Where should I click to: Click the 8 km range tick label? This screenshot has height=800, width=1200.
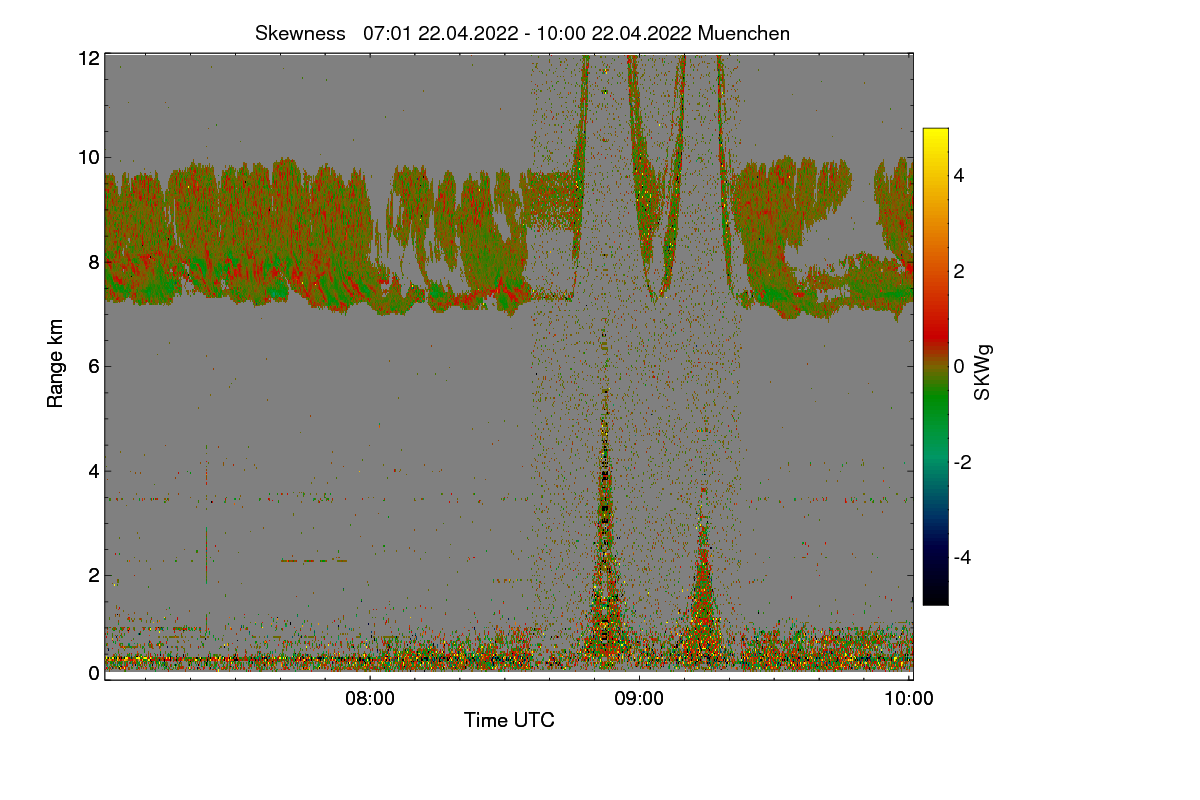coord(94,262)
